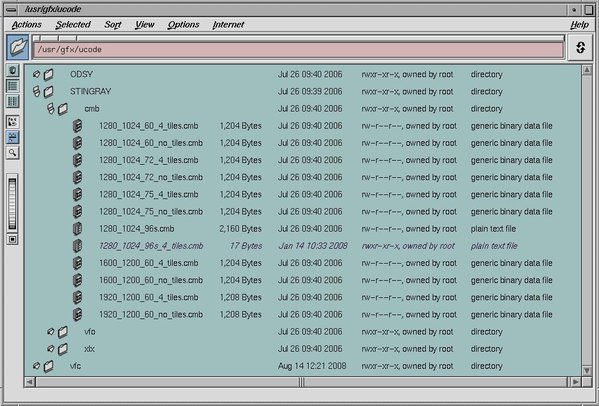
Task: Collapse the cmb subdirectory listing
Action: tap(51, 108)
